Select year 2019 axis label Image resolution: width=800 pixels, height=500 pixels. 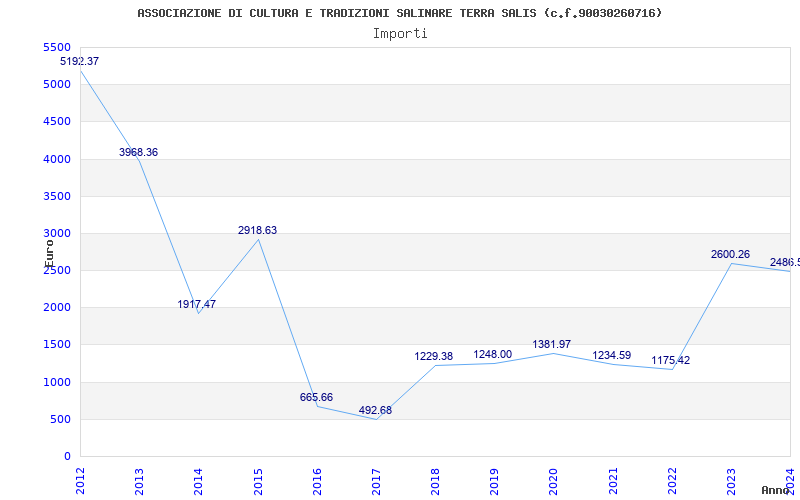(x=494, y=481)
